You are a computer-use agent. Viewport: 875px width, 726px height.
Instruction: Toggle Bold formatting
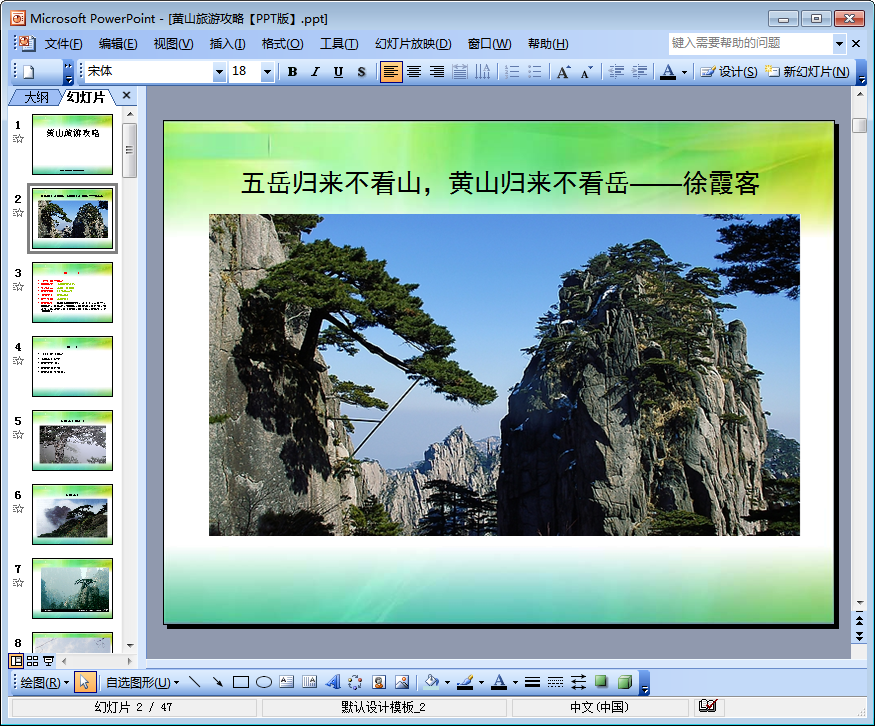(x=292, y=71)
